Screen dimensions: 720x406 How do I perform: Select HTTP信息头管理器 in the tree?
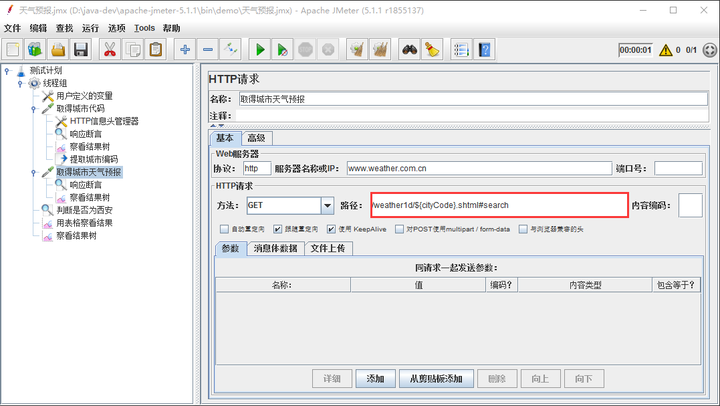tap(104, 121)
